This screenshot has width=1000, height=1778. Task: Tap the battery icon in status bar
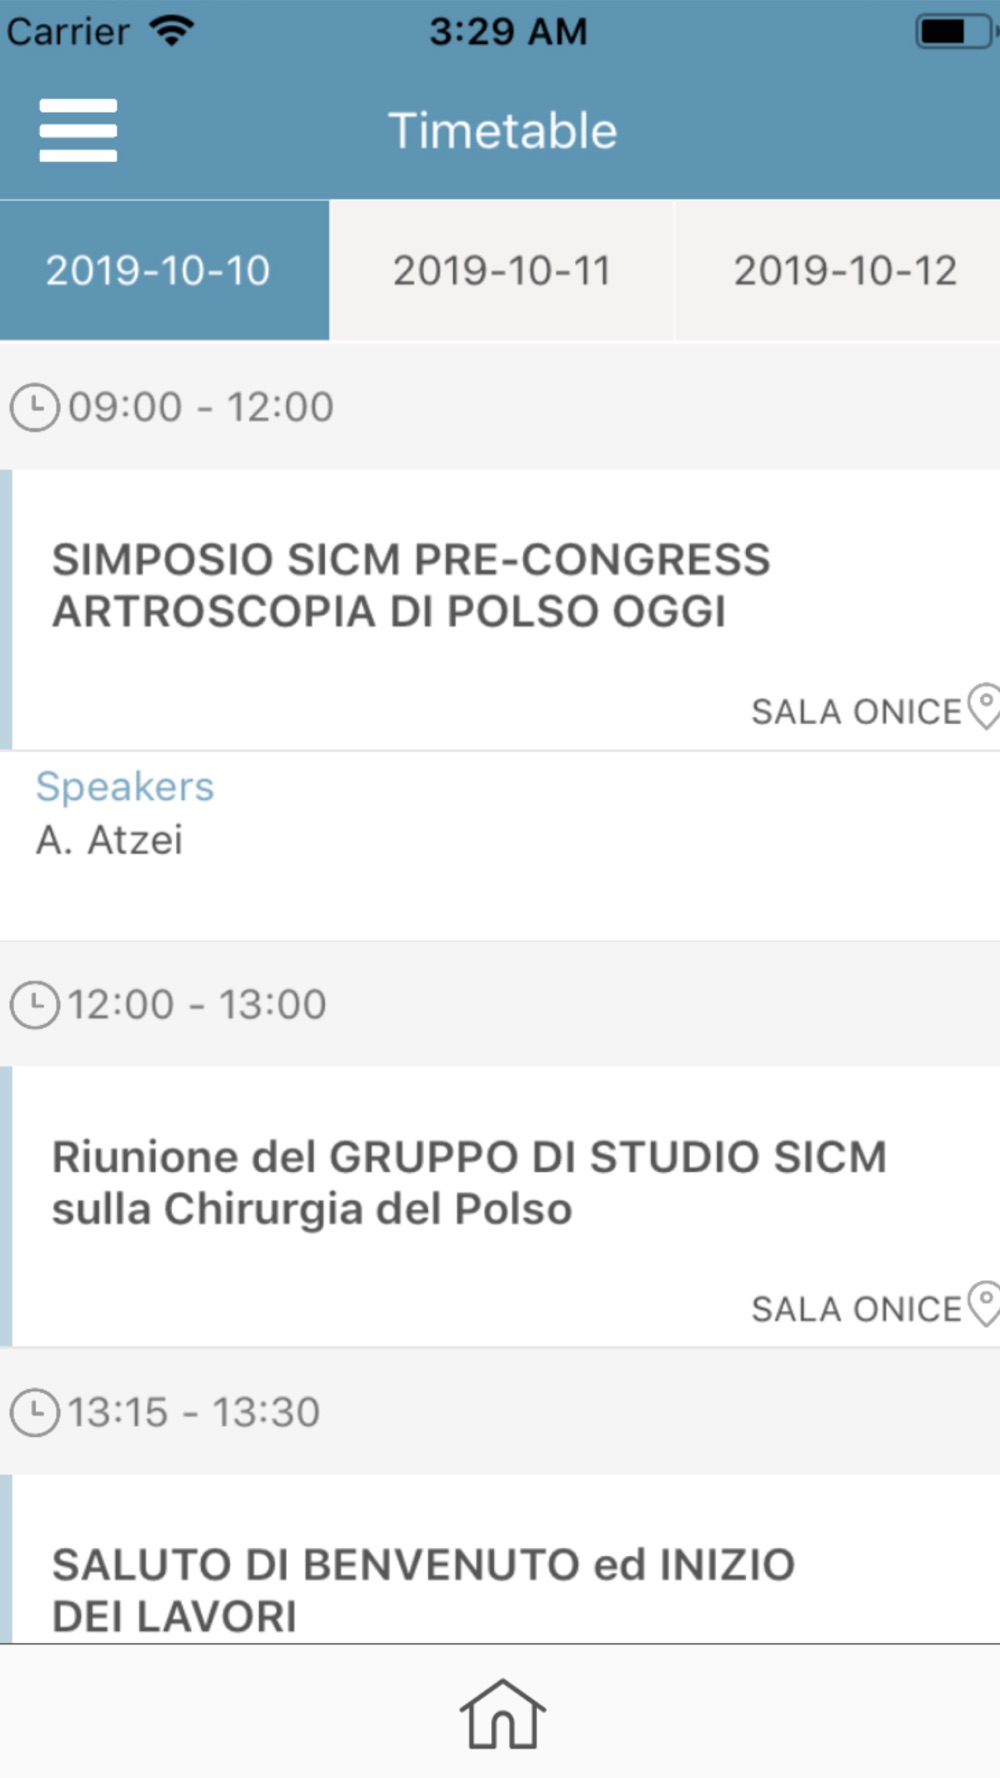click(x=957, y=31)
